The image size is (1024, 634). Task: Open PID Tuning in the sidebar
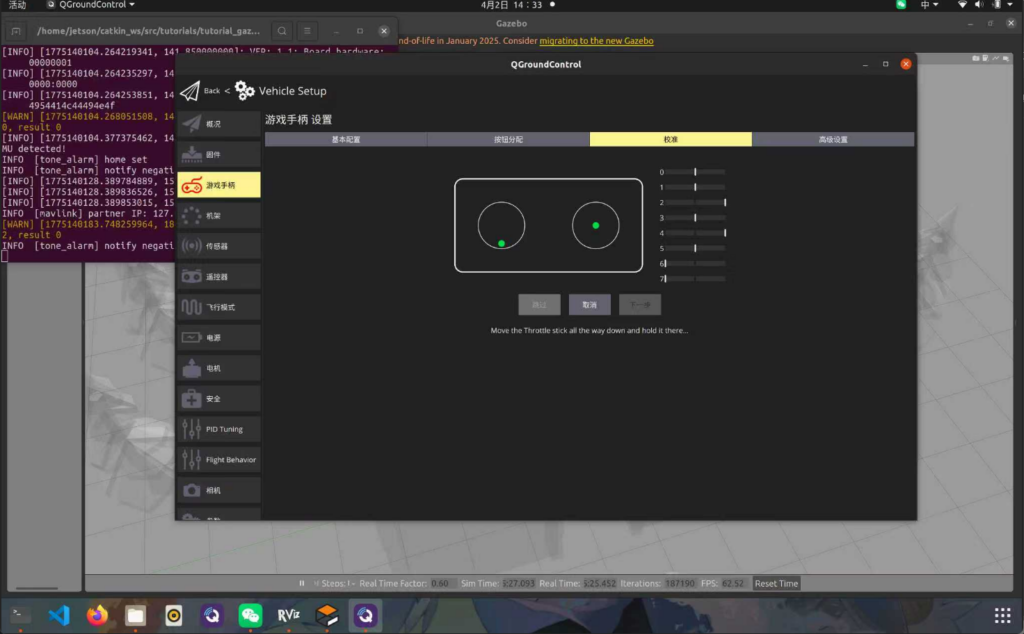(x=218, y=429)
